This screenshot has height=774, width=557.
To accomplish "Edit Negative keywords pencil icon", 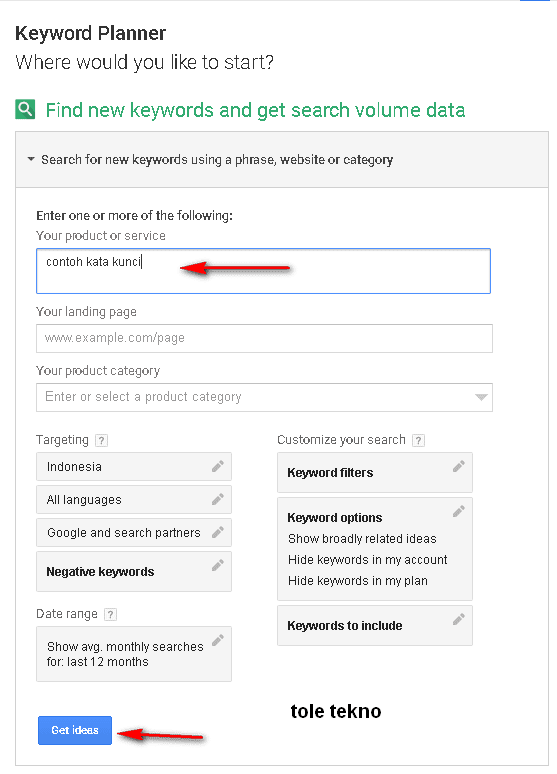I will [x=218, y=565].
